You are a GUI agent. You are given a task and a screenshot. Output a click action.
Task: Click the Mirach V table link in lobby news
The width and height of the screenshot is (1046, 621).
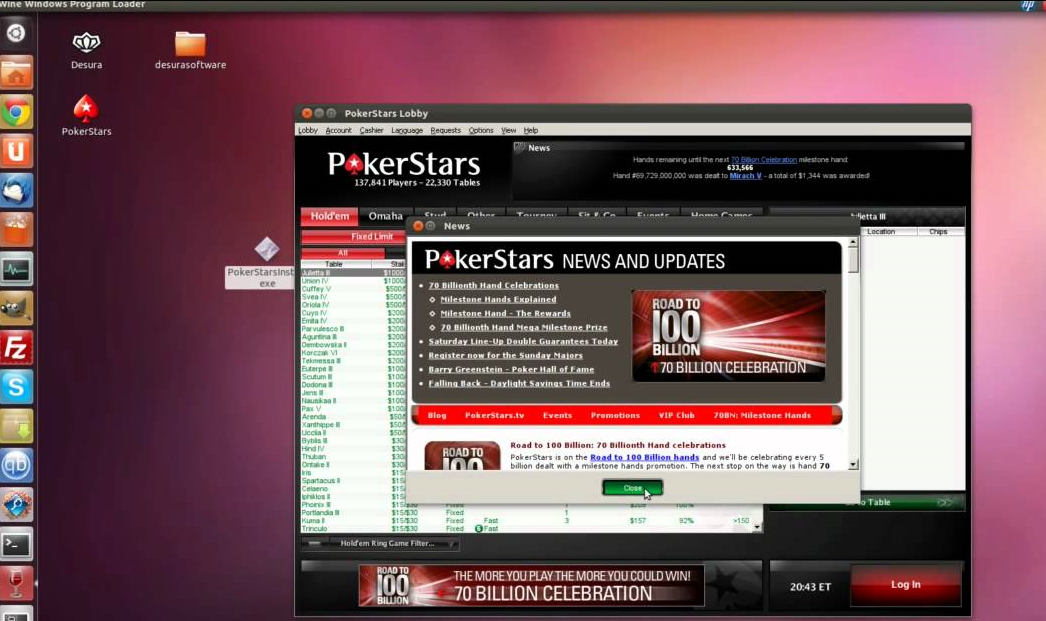click(745, 176)
